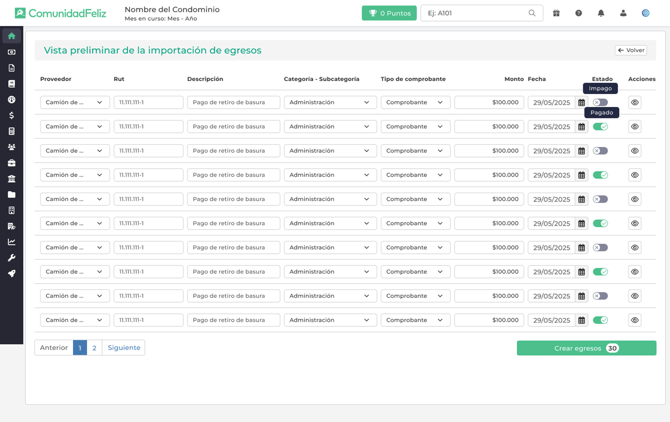
Task: Expand first row Comprobante type dropdown
Action: point(415,102)
